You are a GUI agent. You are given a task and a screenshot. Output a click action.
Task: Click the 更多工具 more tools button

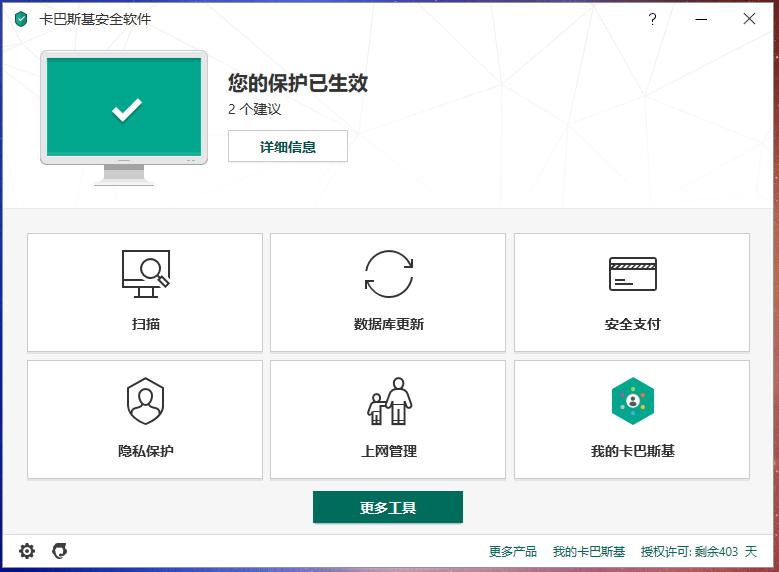(x=388, y=507)
